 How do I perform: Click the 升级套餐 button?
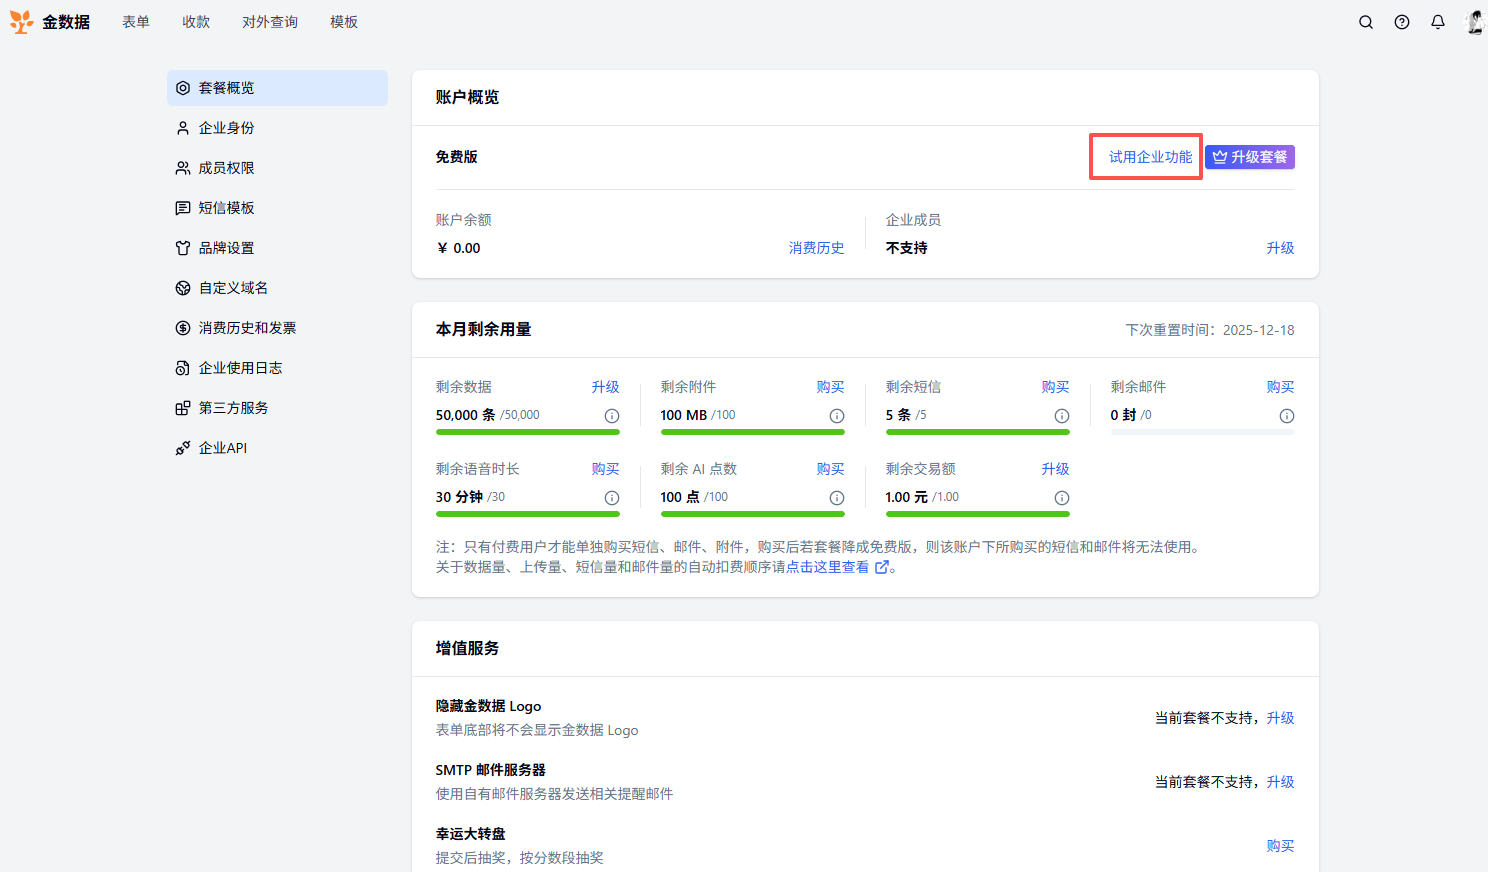[x=1250, y=157]
